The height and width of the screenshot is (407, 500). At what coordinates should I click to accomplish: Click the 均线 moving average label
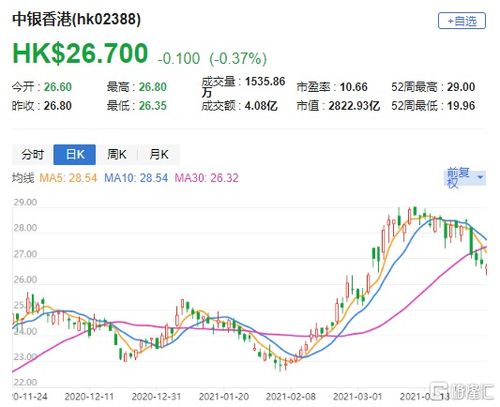point(23,178)
